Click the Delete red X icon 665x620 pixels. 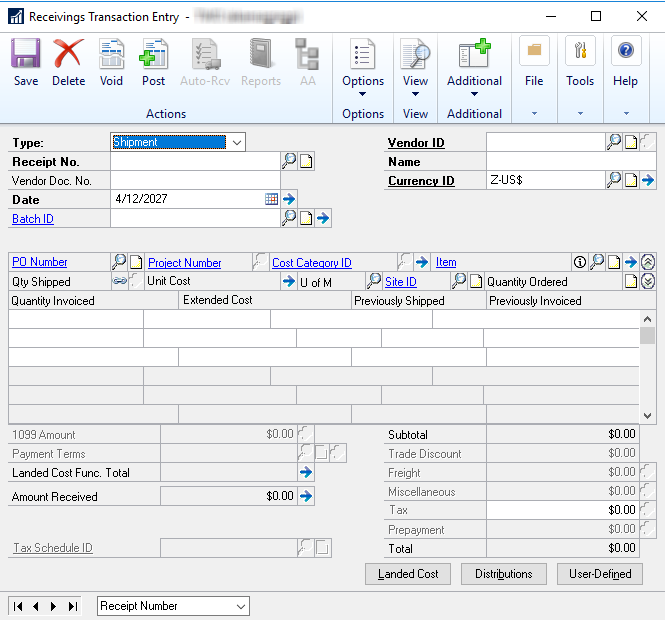[x=68, y=62]
